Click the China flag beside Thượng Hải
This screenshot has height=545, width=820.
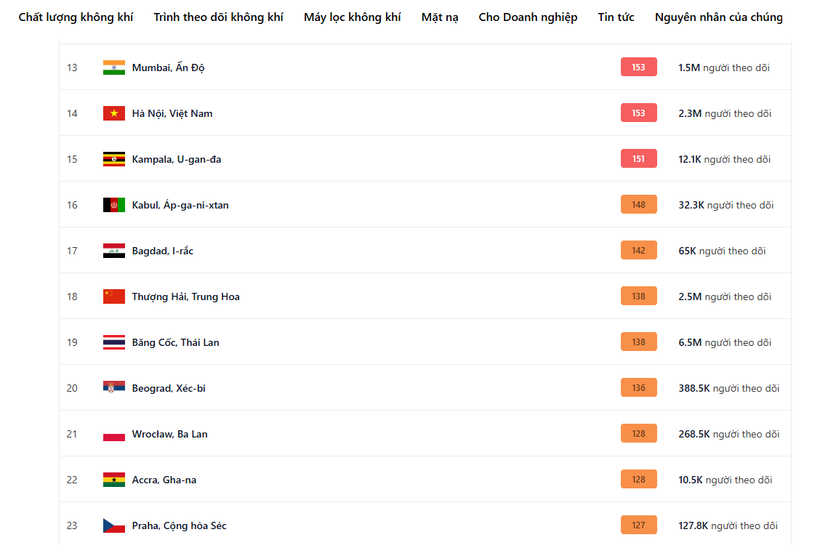pyautogui.click(x=113, y=297)
